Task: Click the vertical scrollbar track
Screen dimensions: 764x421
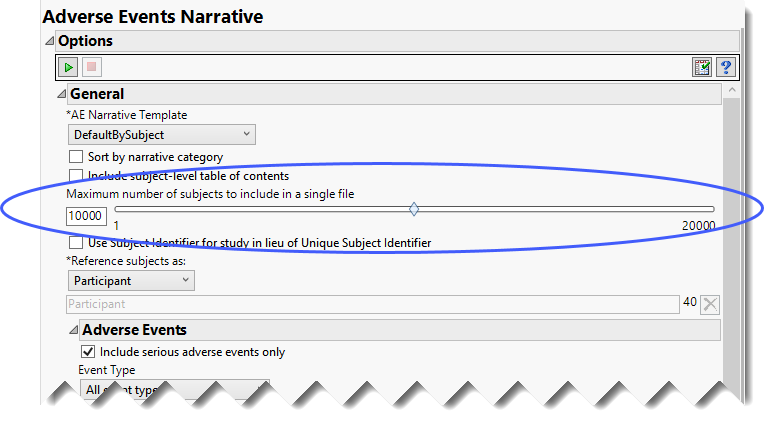Action: tap(732, 250)
